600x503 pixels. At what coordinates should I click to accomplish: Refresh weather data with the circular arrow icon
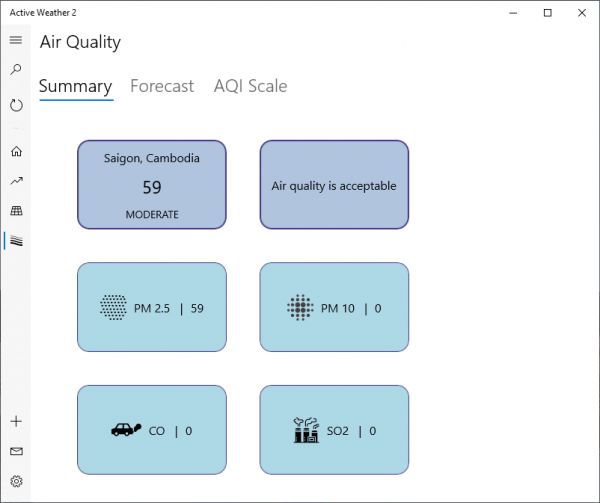click(16, 105)
